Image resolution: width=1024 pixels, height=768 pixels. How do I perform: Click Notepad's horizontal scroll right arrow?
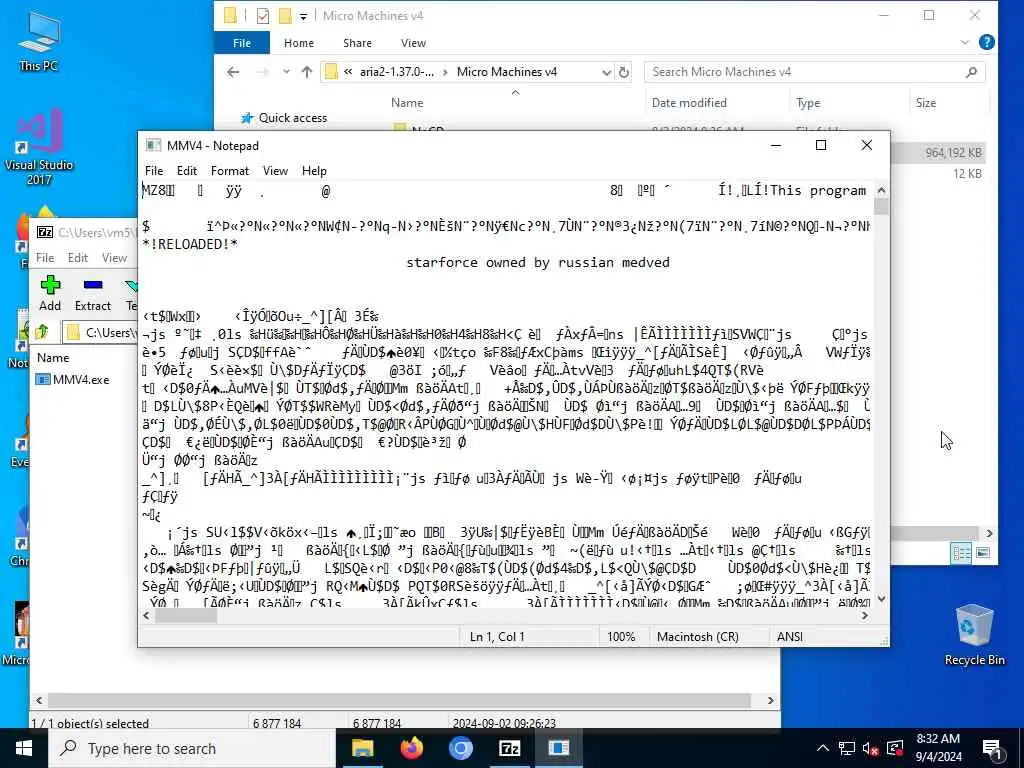pos(865,615)
